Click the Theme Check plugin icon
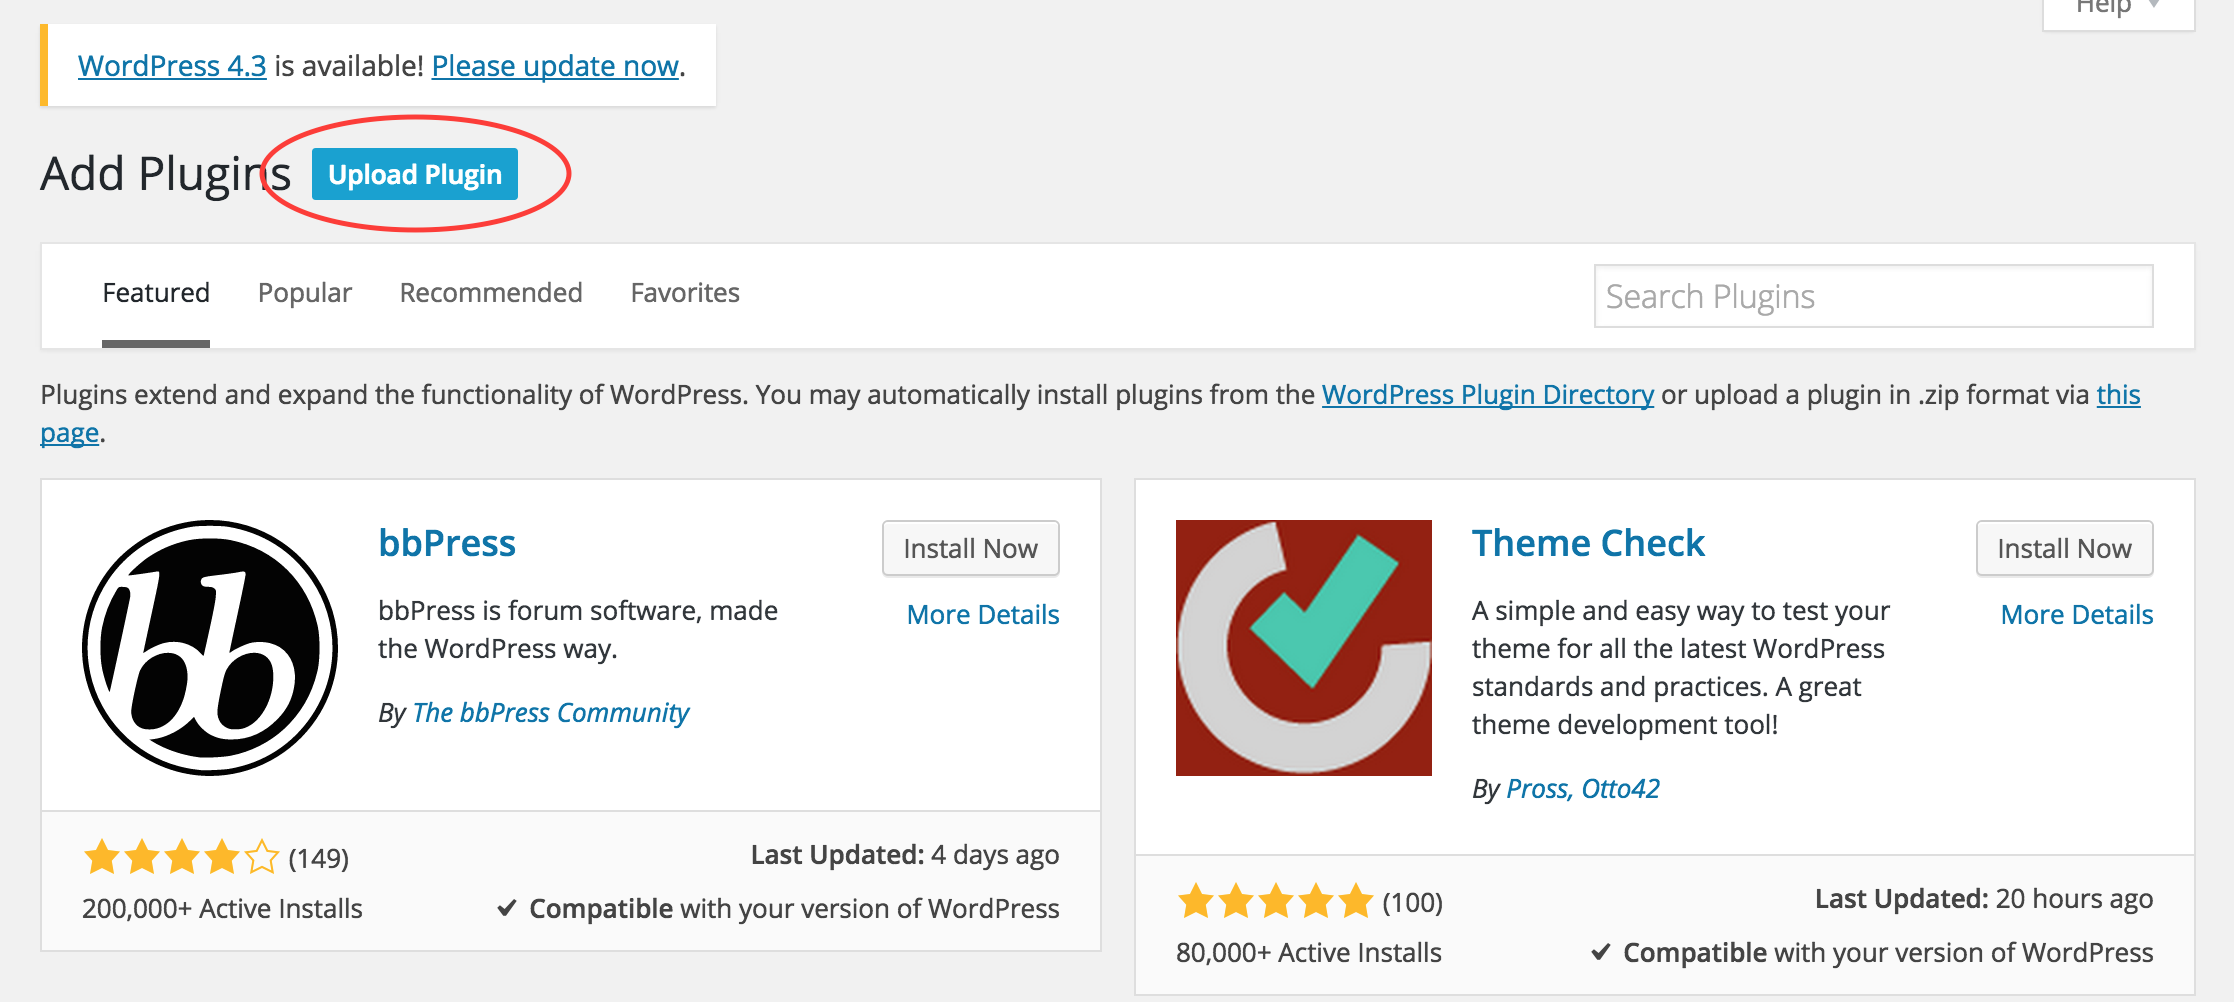The image size is (2234, 1002). coord(1303,647)
